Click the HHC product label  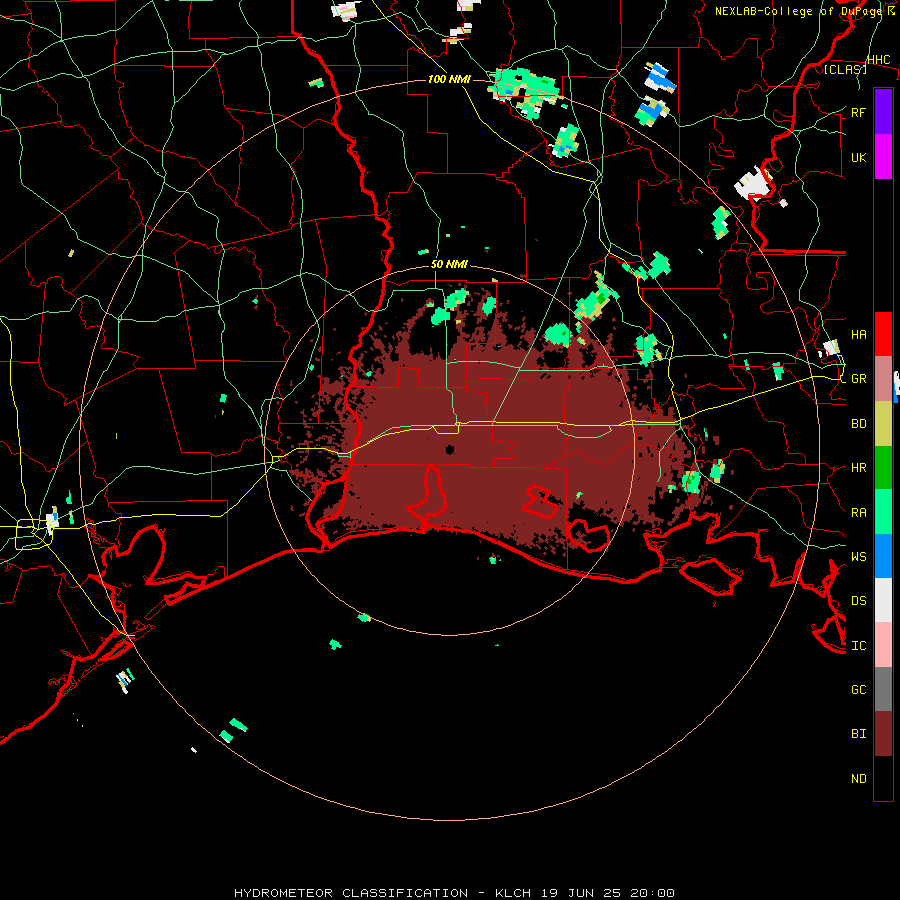878,60
